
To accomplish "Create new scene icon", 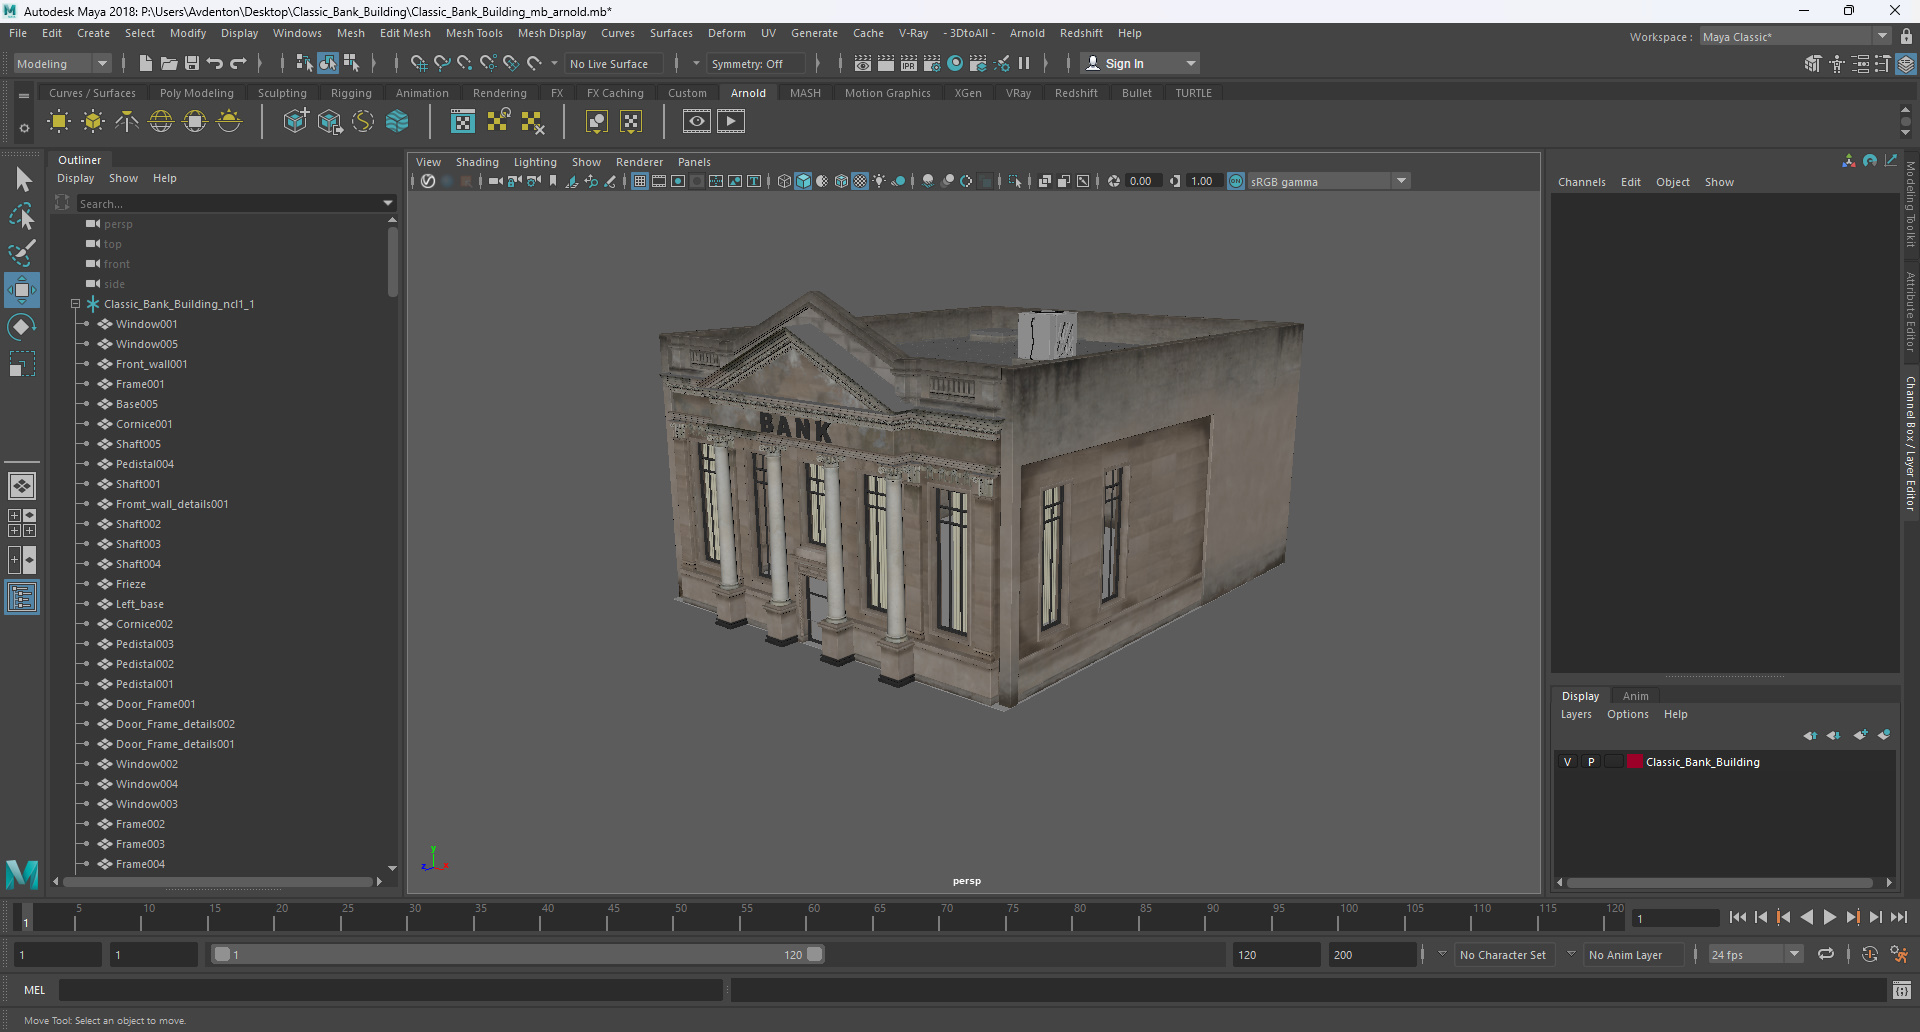I will coord(146,63).
